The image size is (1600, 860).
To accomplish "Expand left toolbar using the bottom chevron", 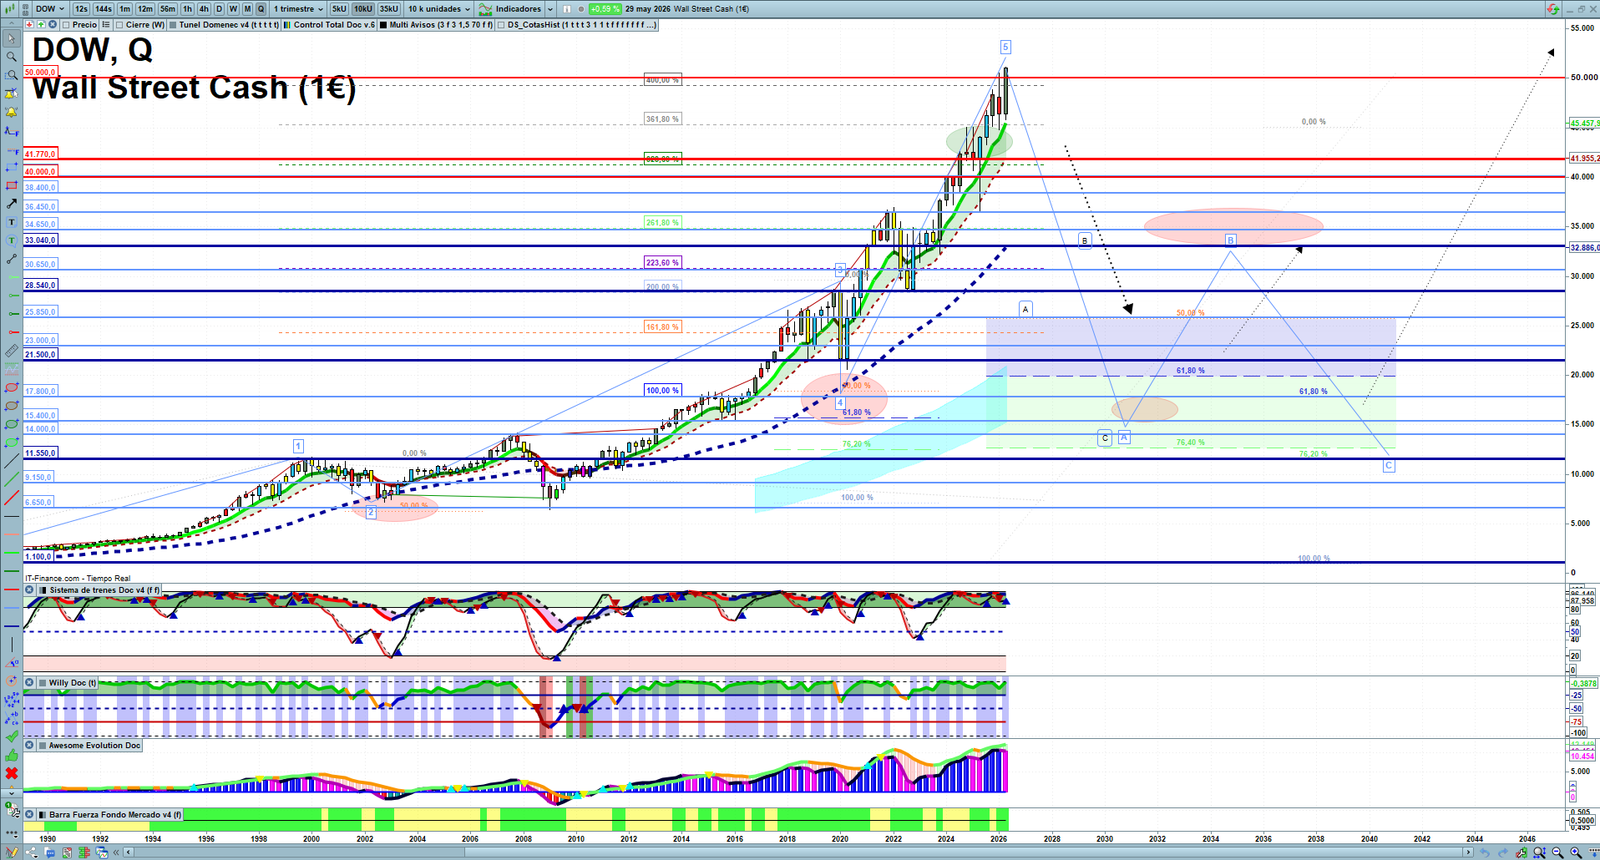I will click(11, 792).
